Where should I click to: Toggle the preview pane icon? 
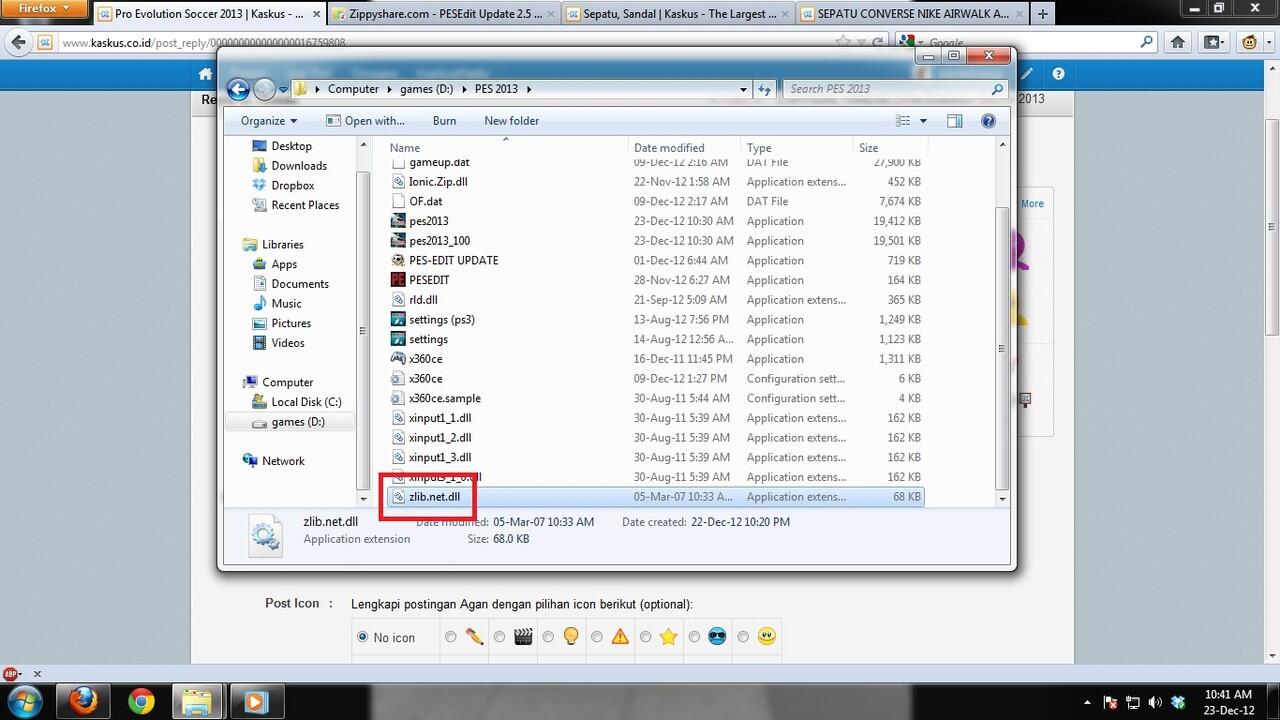click(955, 121)
